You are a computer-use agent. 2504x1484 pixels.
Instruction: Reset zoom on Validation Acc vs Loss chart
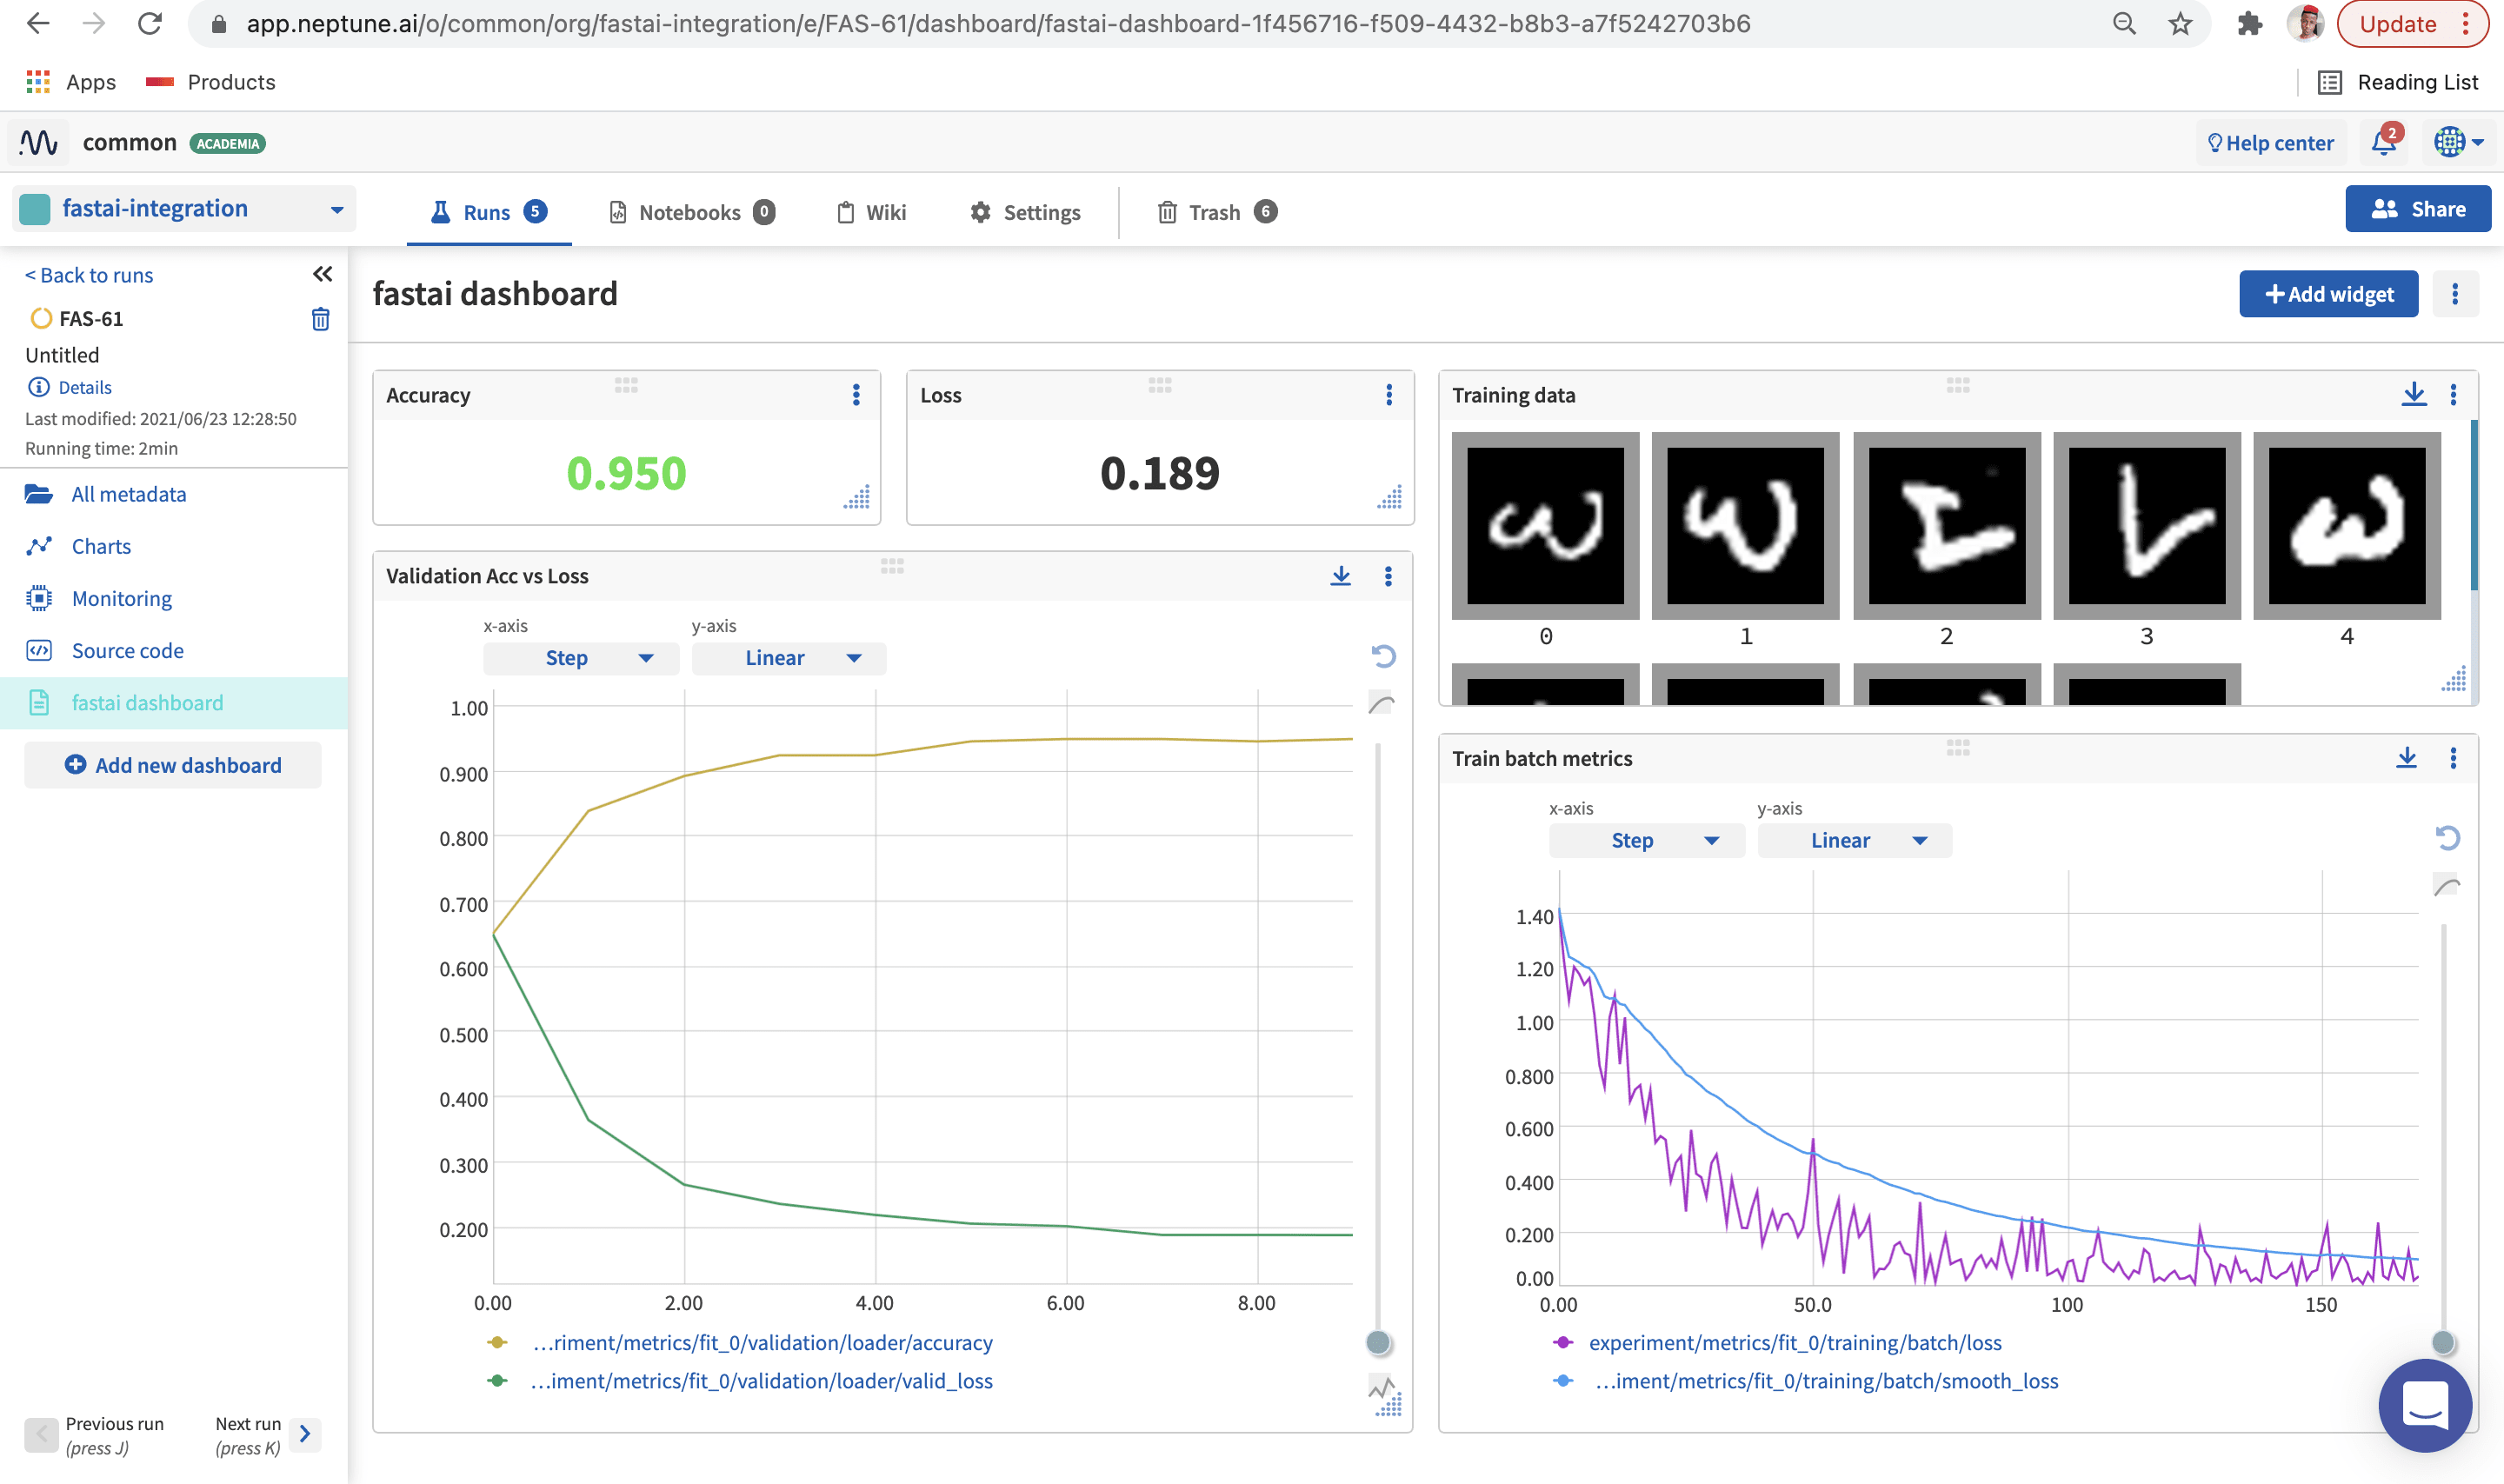point(1384,656)
